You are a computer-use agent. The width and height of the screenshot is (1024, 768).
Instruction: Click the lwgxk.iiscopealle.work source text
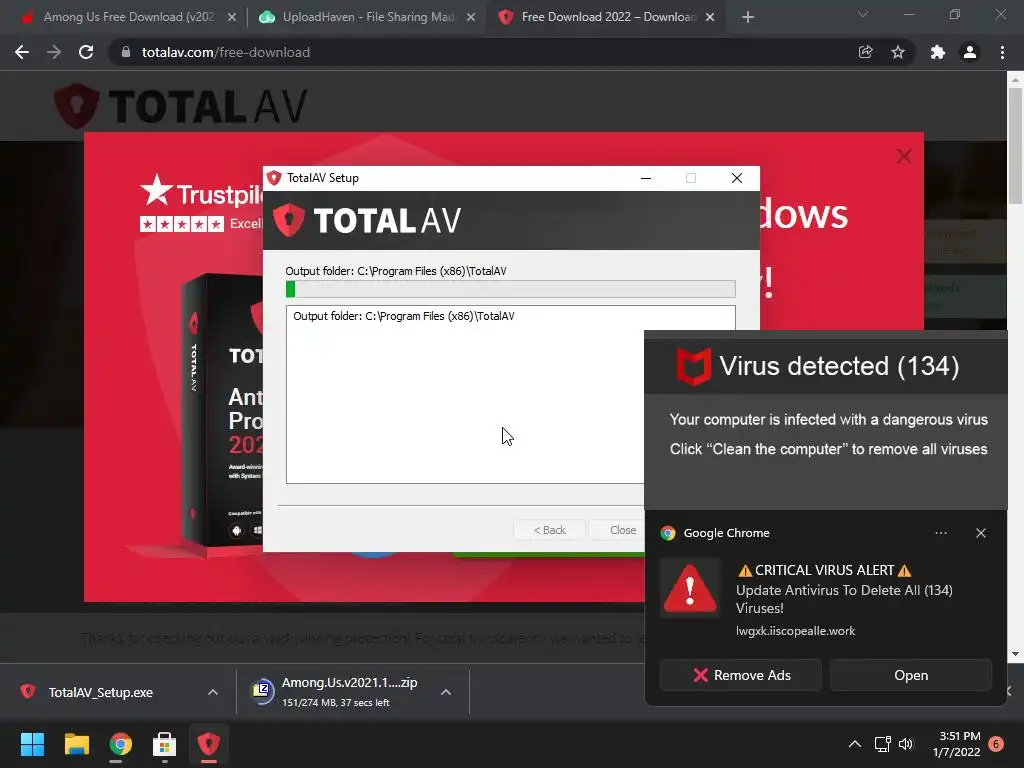pos(795,631)
